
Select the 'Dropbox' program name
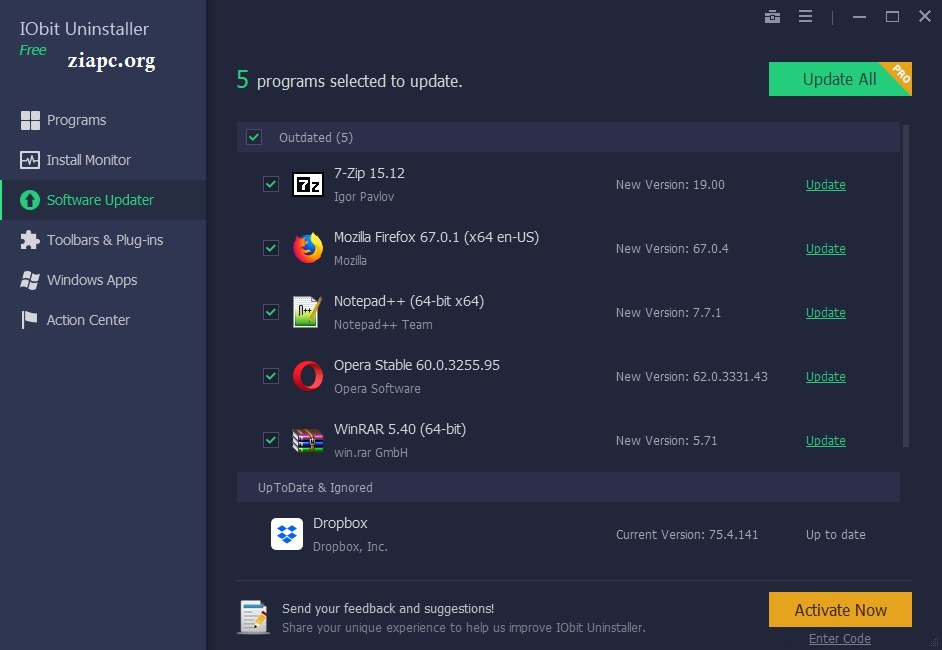[x=340, y=523]
